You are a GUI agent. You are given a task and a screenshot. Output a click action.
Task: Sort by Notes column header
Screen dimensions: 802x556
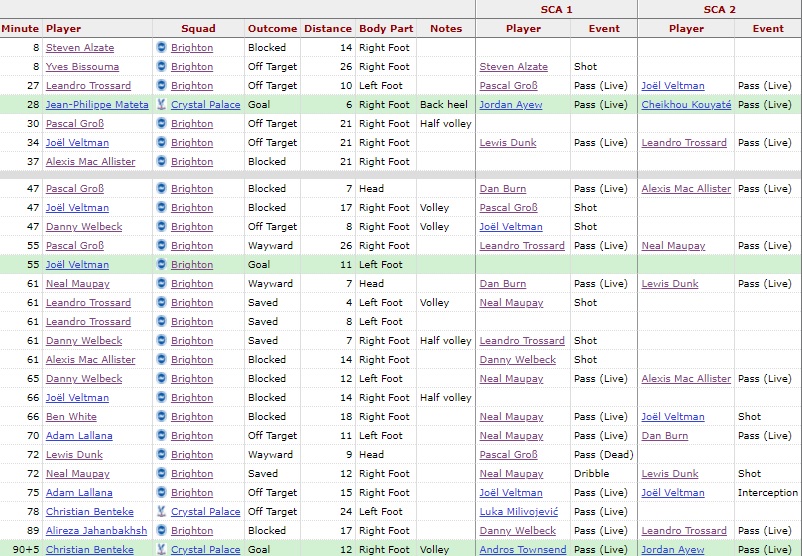click(446, 29)
